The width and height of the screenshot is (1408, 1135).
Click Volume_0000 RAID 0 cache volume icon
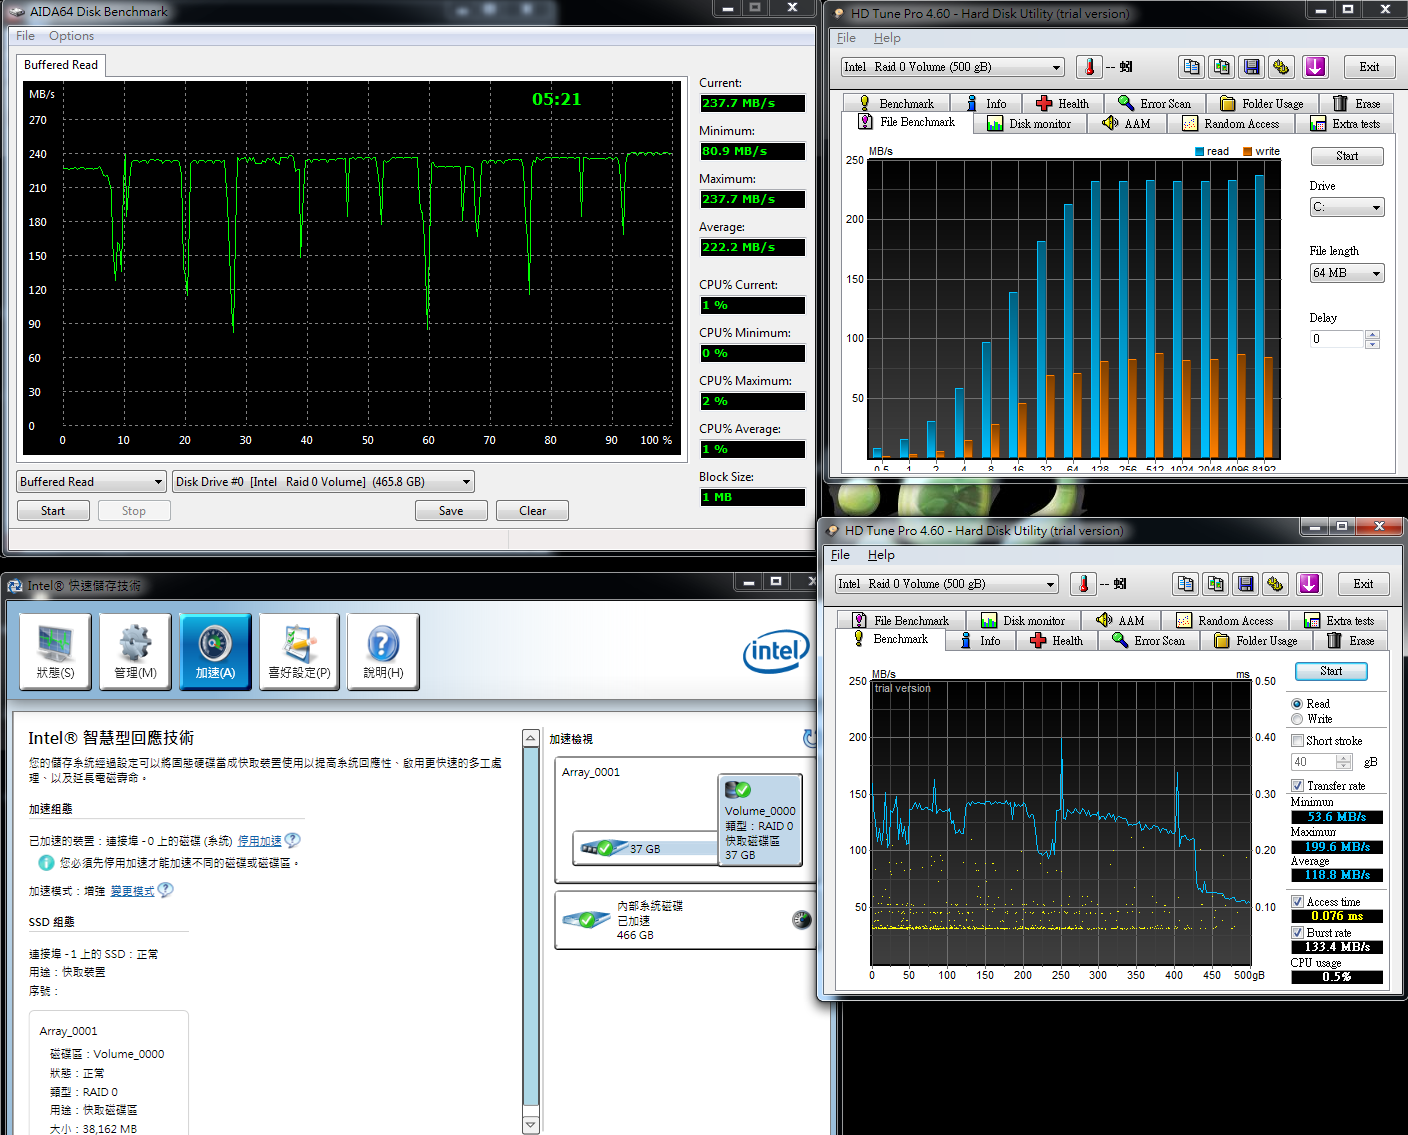pyautogui.click(x=760, y=819)
